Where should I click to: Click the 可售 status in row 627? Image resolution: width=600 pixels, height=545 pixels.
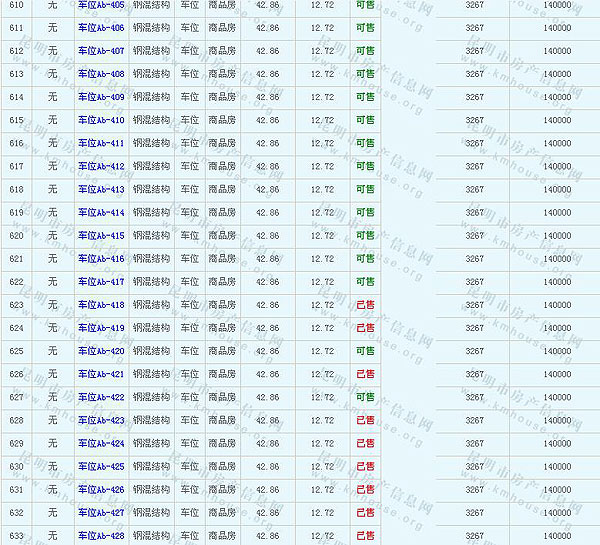click(x=365, y=397)
